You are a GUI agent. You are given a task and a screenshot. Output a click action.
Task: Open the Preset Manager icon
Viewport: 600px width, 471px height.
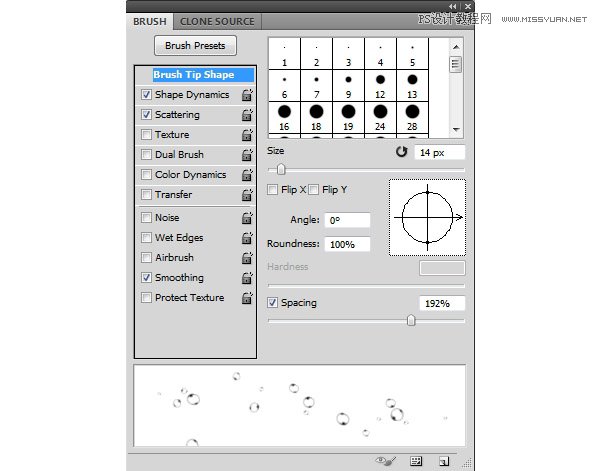[417, 461]
